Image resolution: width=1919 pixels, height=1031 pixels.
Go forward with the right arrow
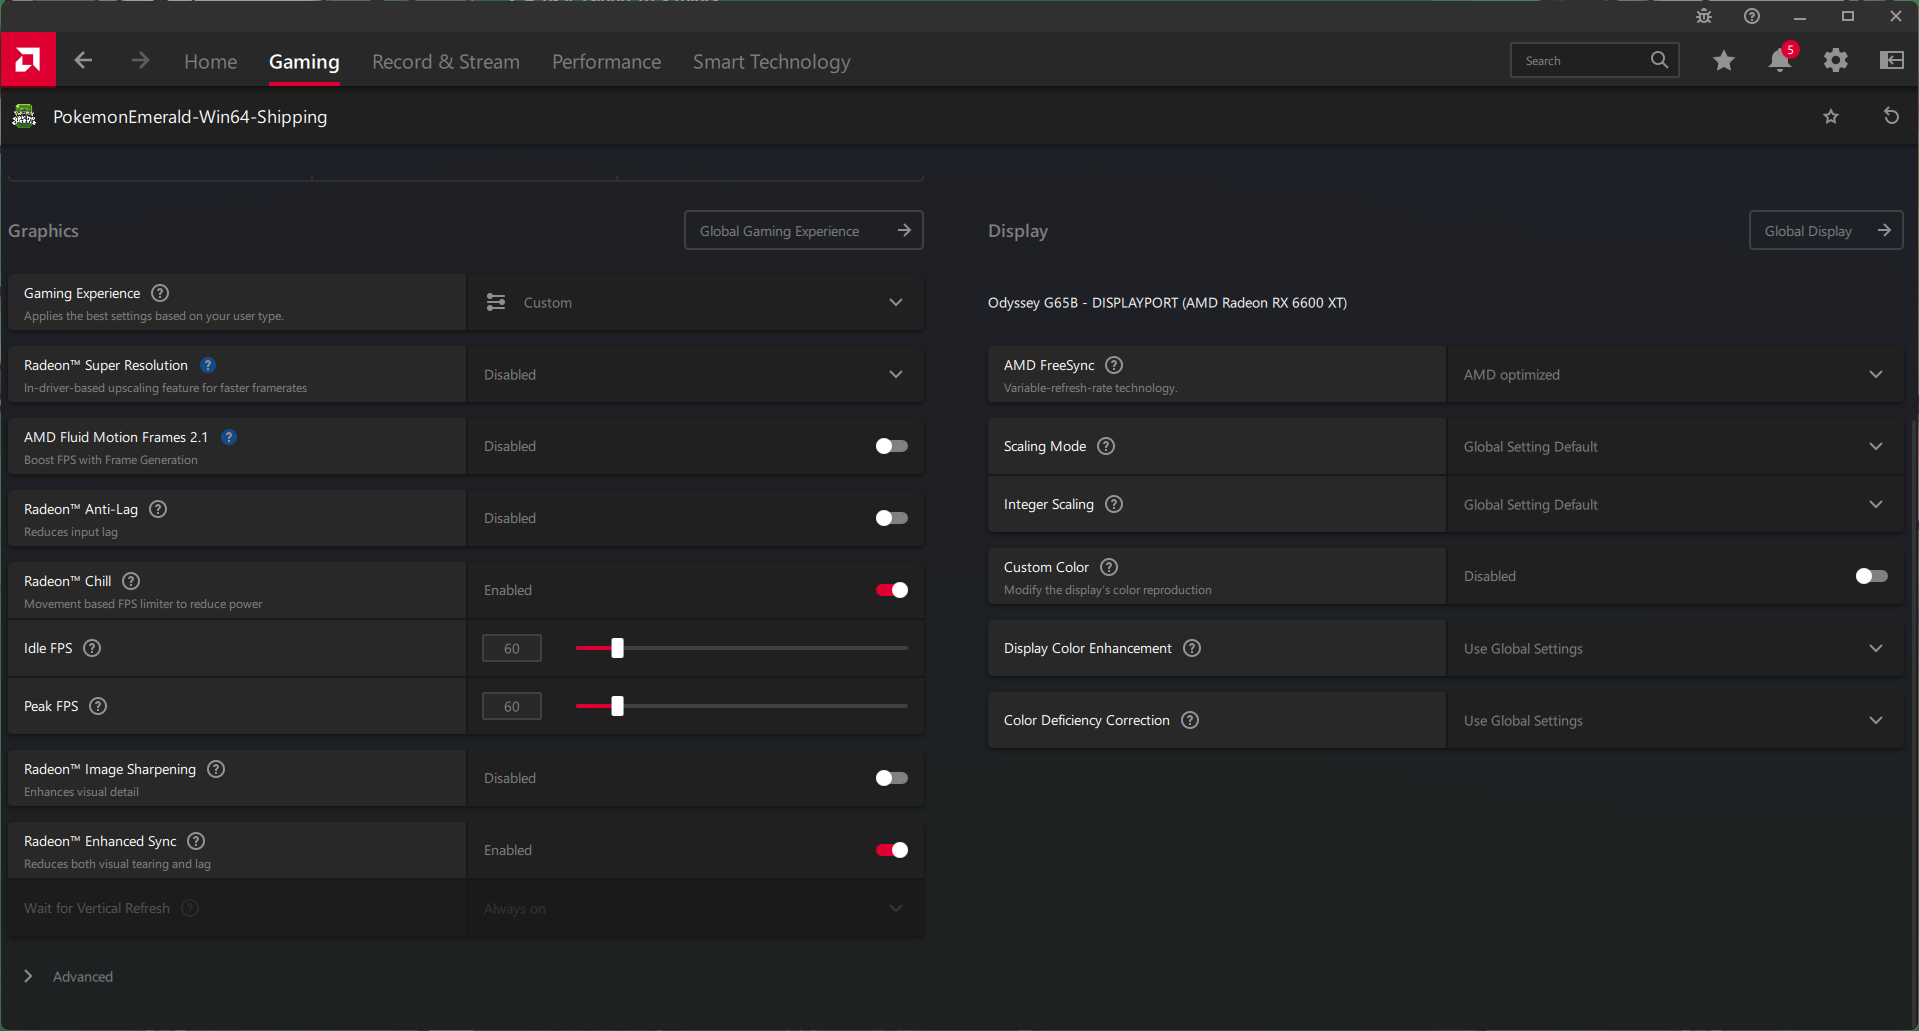click(x=140, y=61)
